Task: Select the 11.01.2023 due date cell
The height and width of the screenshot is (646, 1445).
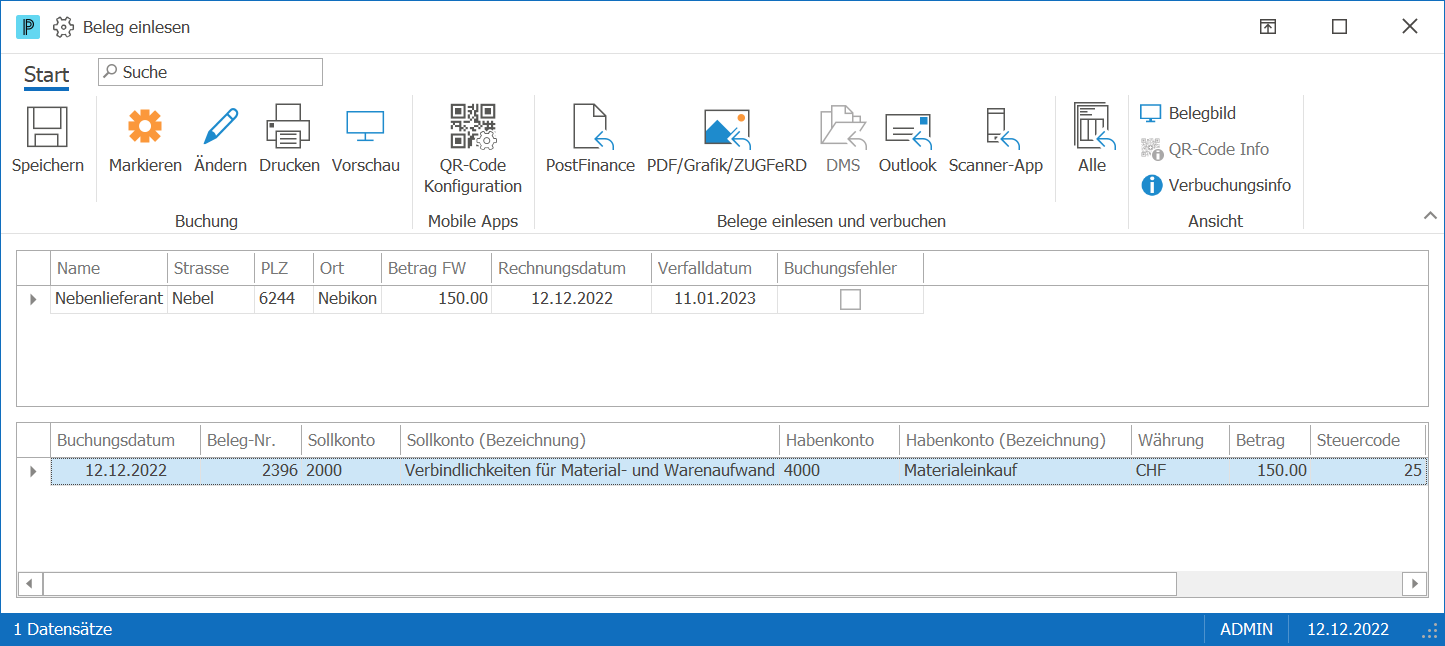Action: click(714, 299)
